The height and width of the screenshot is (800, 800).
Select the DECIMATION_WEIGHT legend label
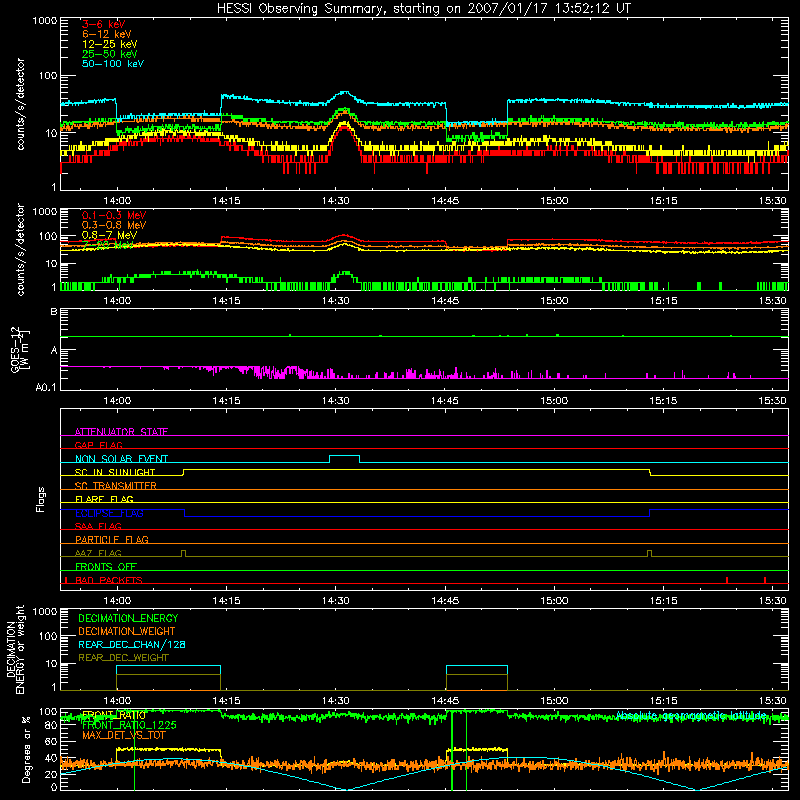(x=127, y=631)
